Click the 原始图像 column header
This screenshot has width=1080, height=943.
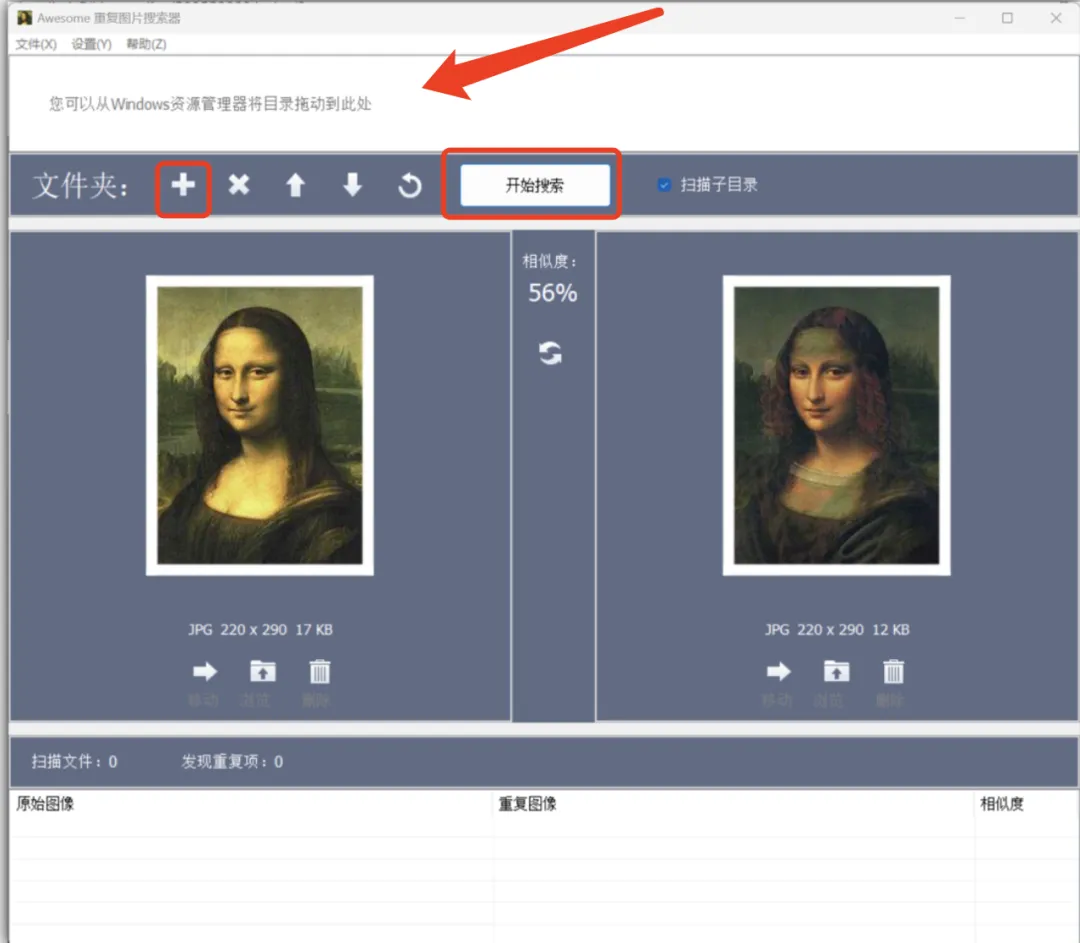click(x=252, y=803)
